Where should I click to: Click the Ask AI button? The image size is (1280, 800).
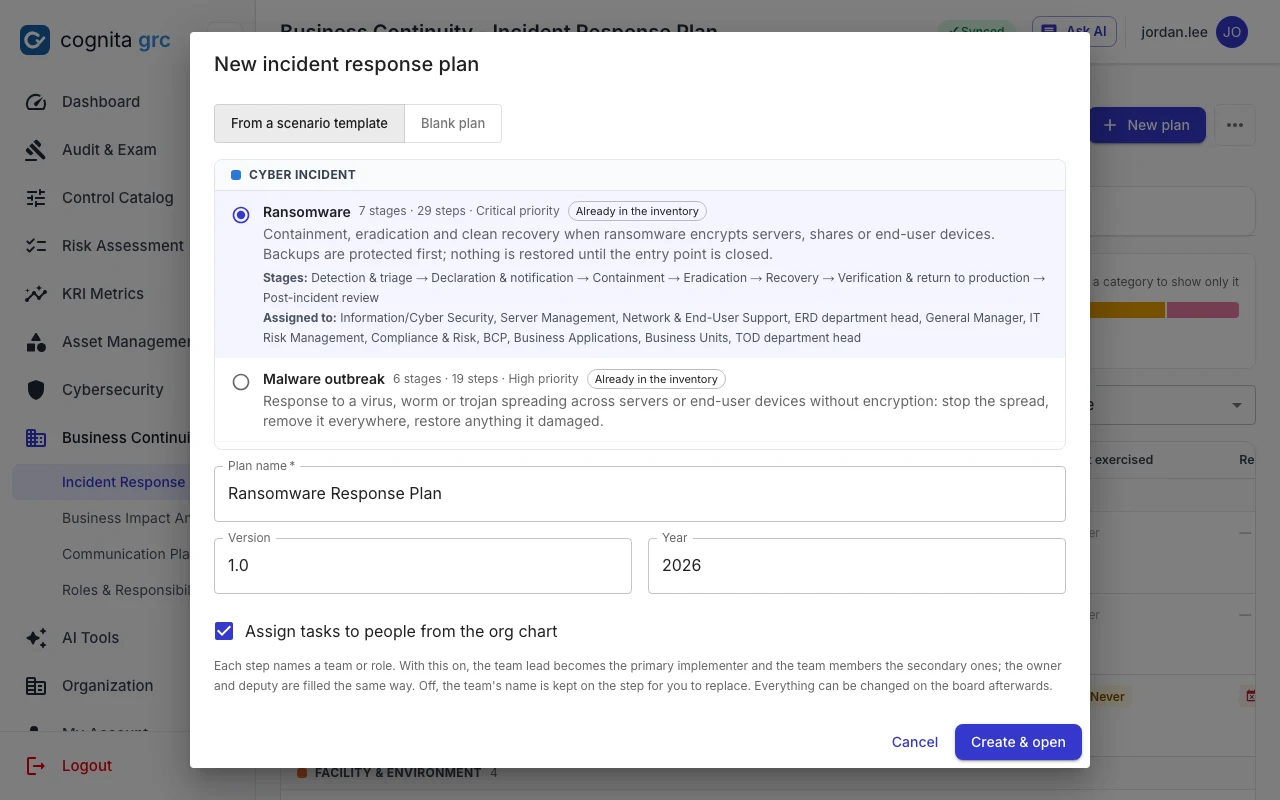[1074, 31]
